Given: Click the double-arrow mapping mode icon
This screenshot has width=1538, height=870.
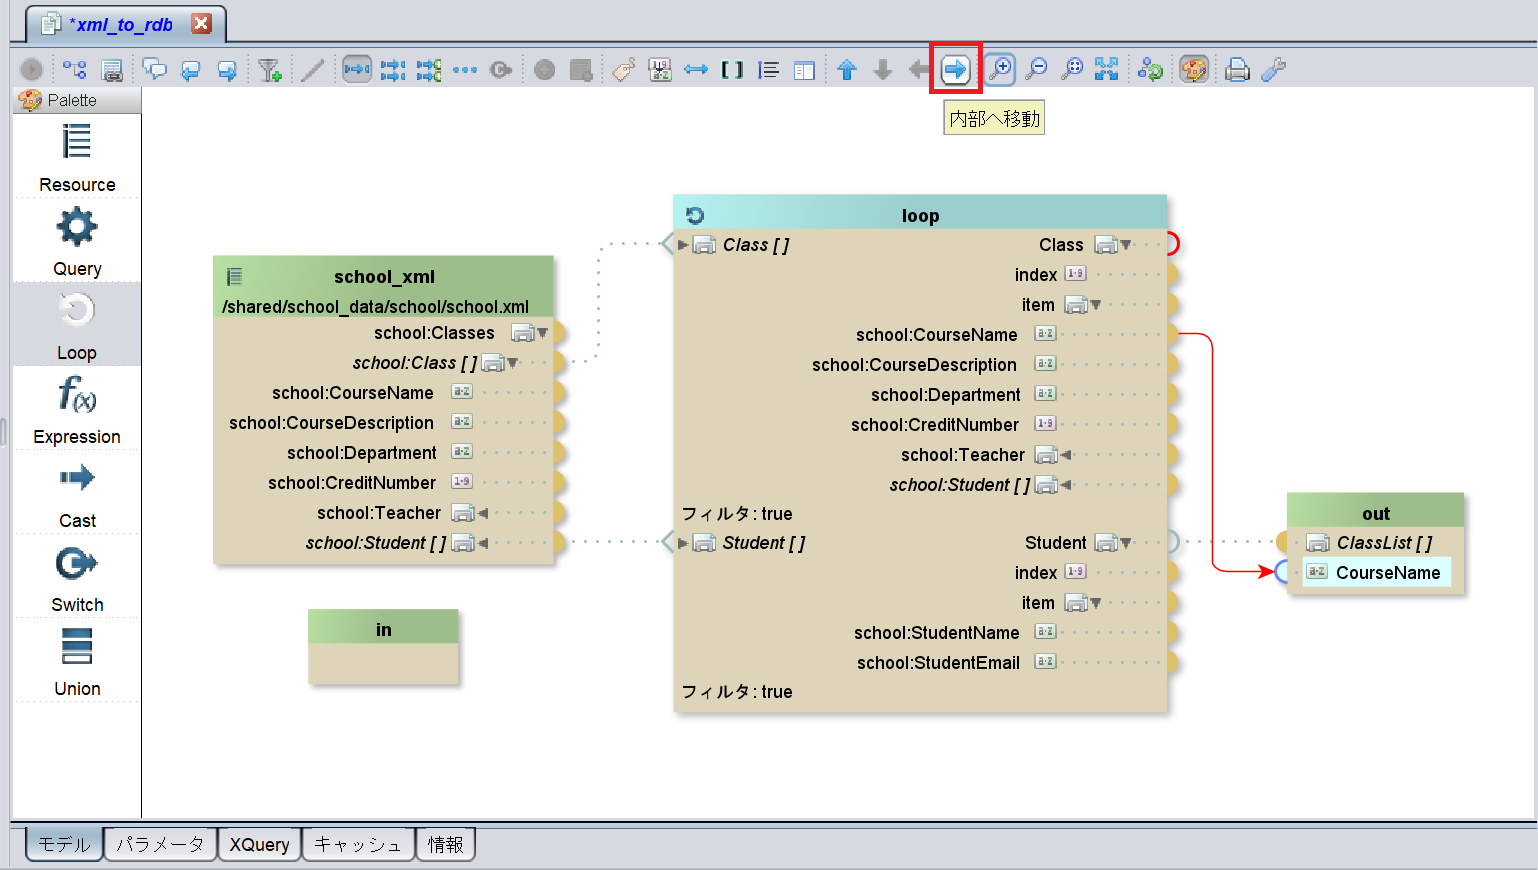Looking at the screenshot, I should [393, 69].
